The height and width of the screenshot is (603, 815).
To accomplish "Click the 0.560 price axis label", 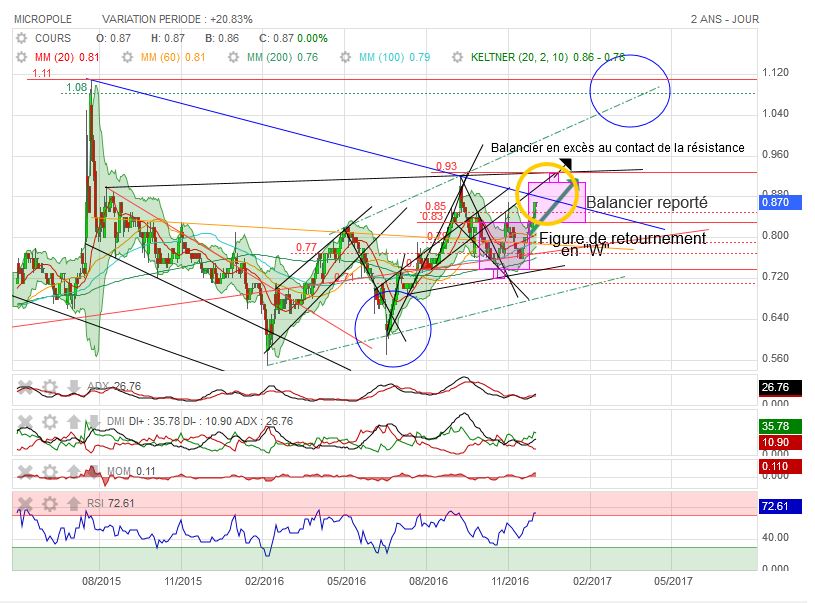I will point(775,358).
